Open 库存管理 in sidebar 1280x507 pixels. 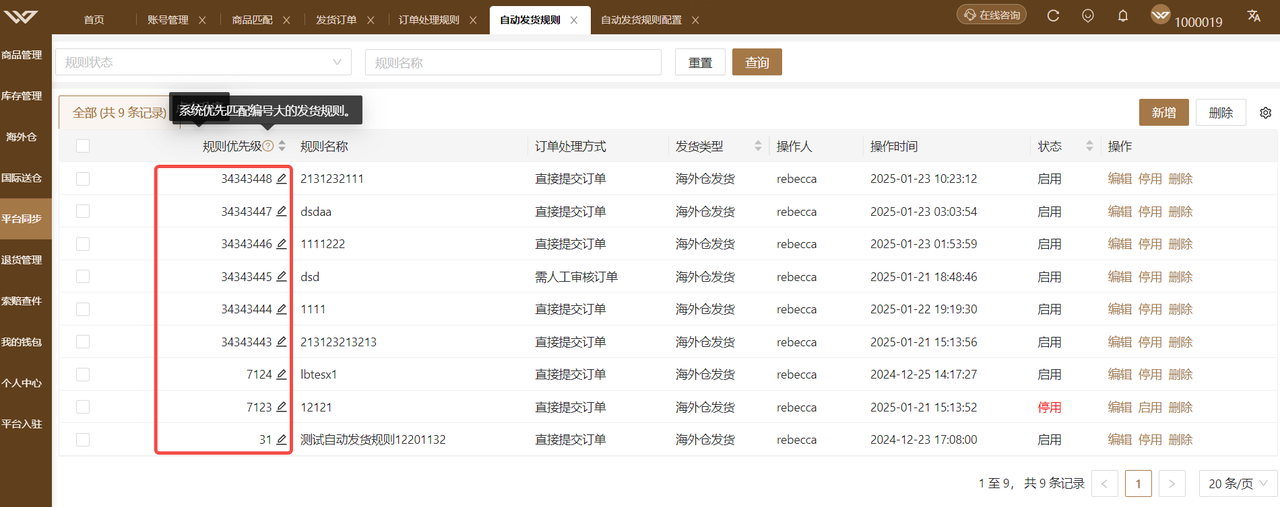coord(22,96)
